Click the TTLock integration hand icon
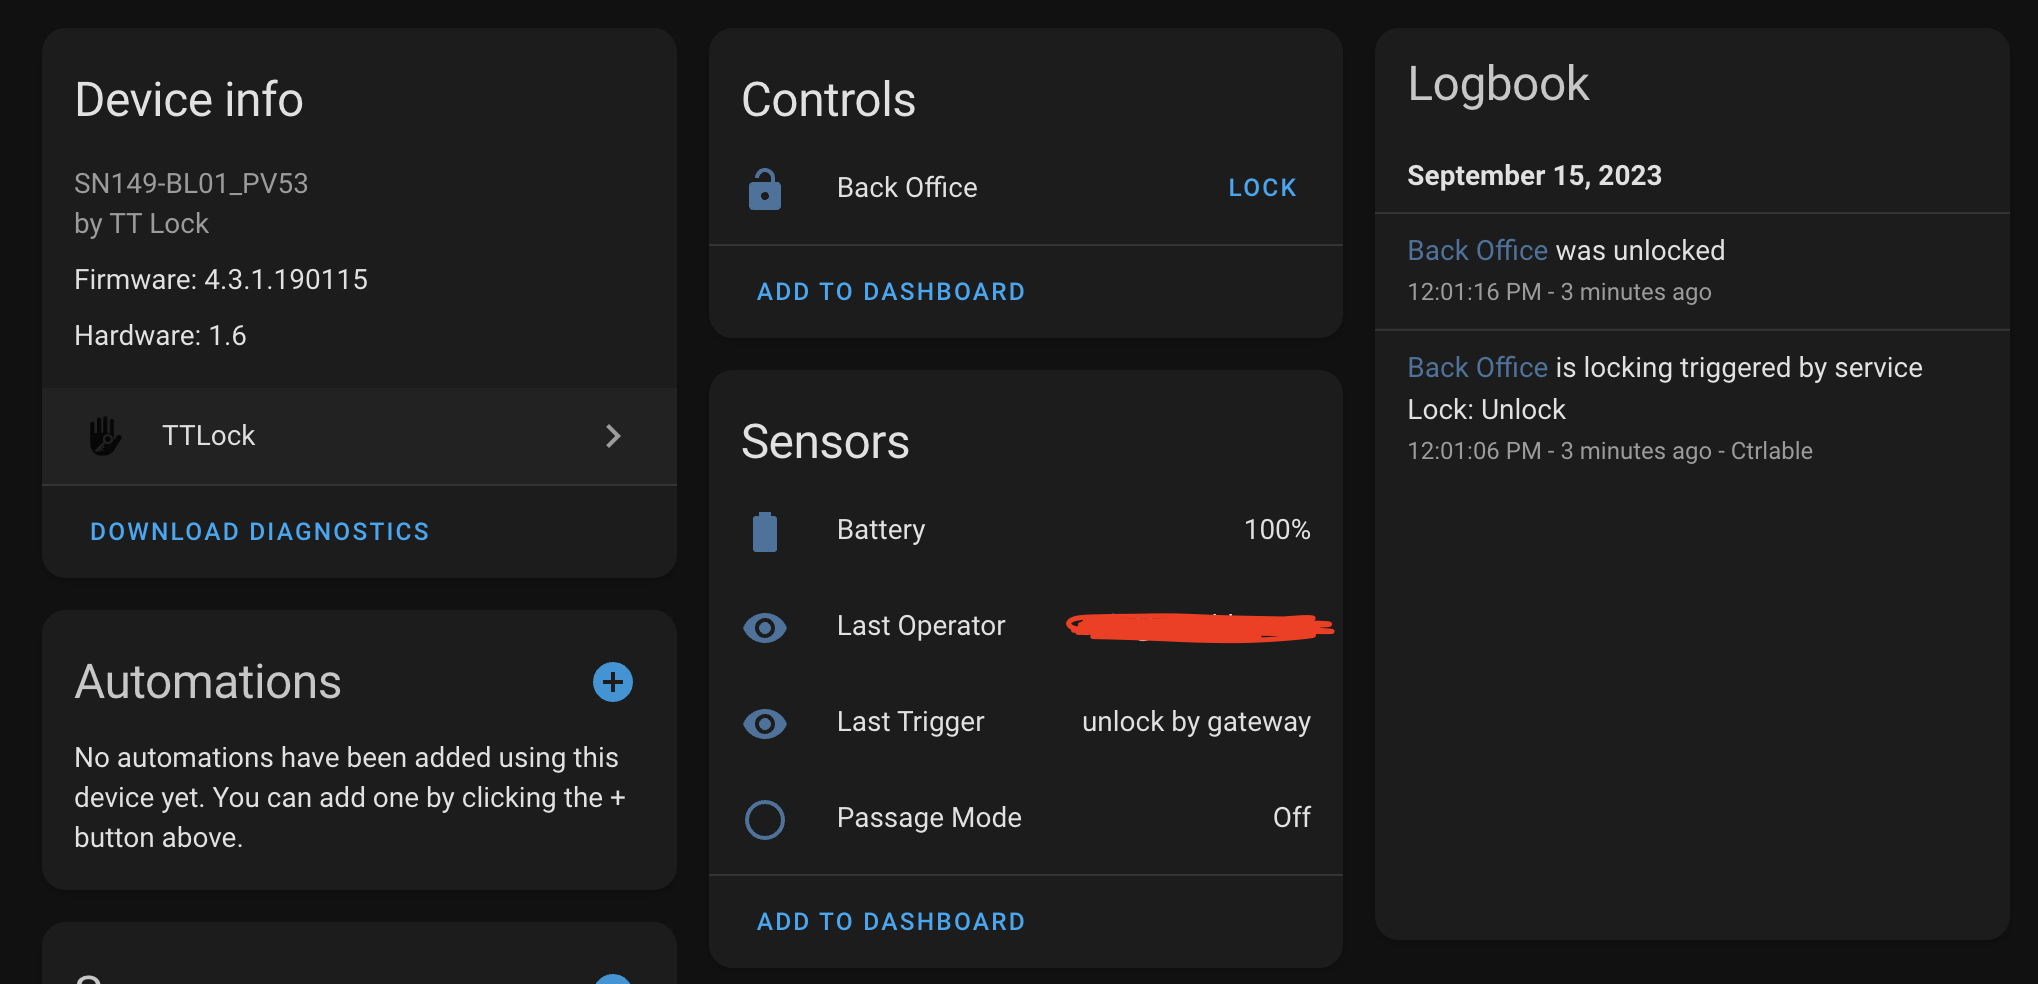 click(x=106, y=436)
